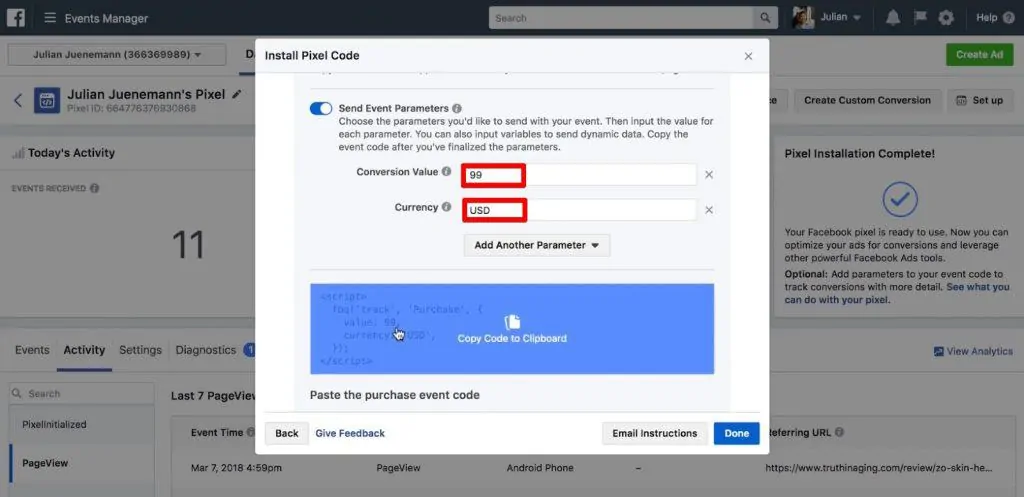
Task: Click the 'Paste the purchase event code' heading
Action: pos(394,395)
